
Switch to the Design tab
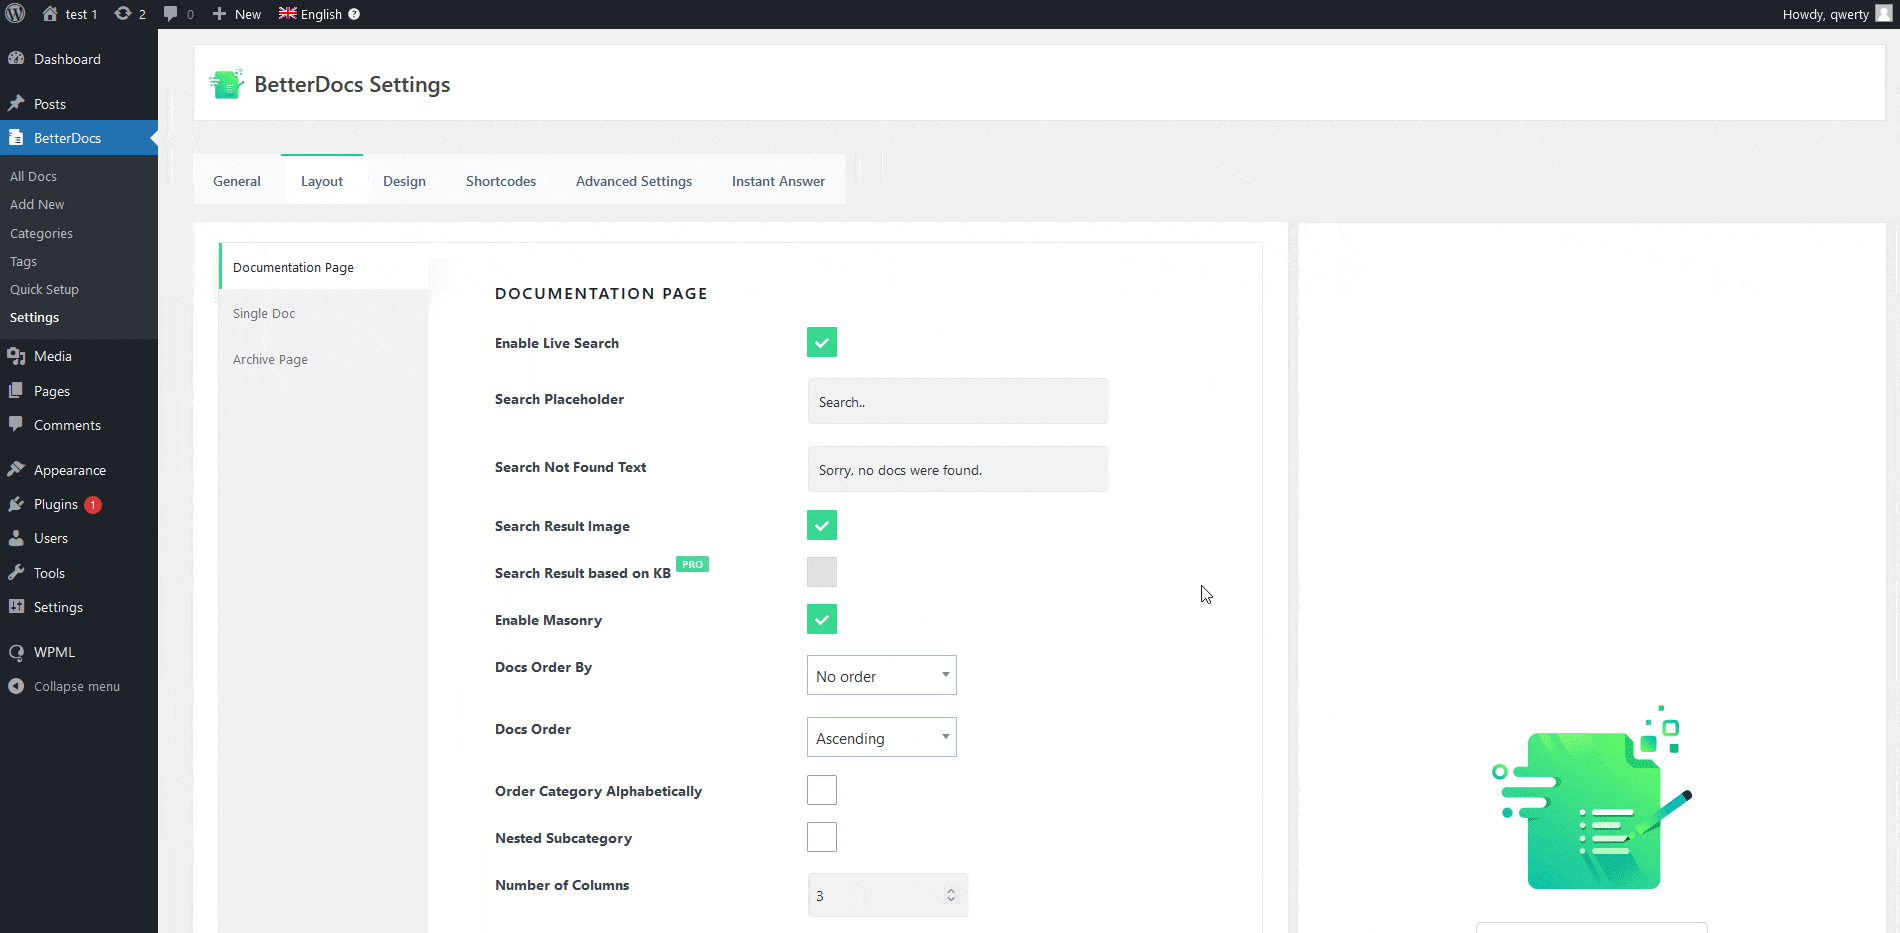[x=404, y=180]
